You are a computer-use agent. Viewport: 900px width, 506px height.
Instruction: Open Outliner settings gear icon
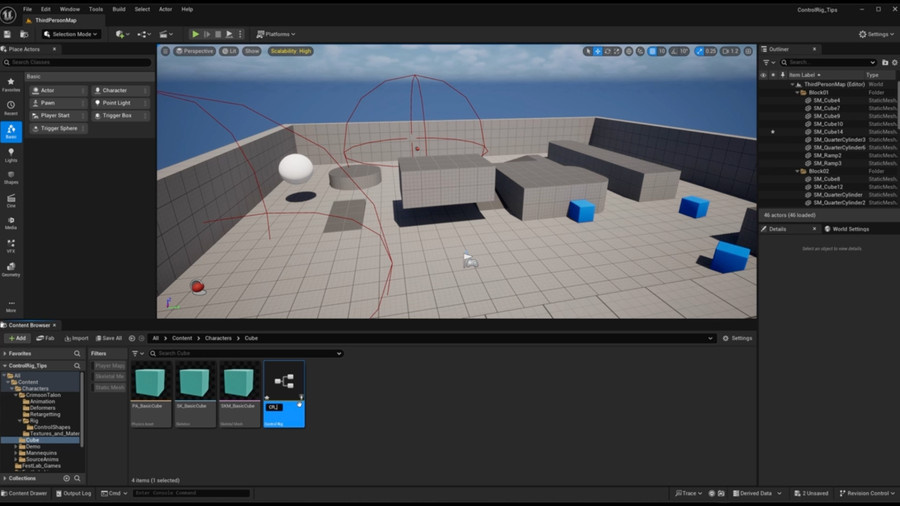click(x=894, y=62)
